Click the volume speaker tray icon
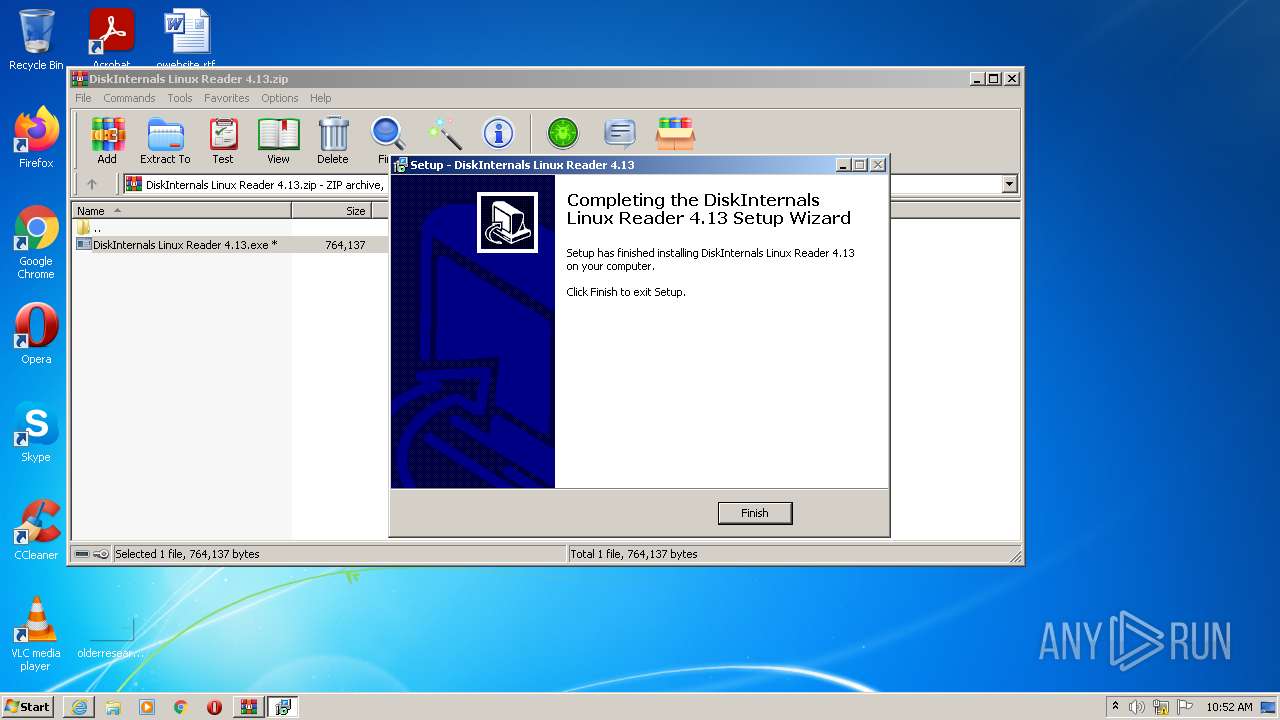The width and height of the screenshot is (1280, 720). [1137, 707]
